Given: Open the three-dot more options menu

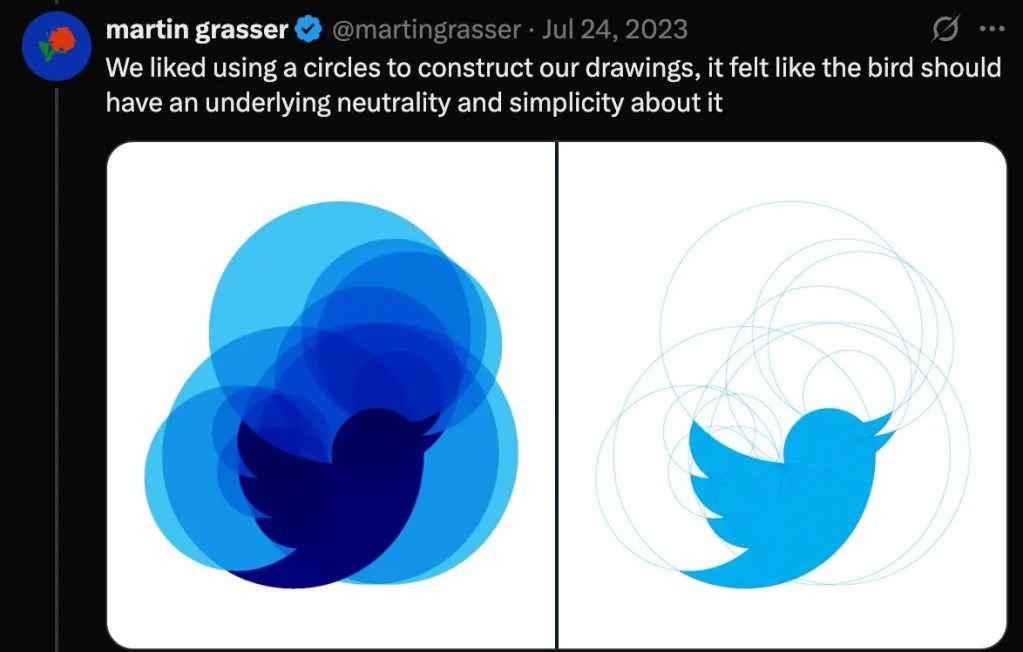Looking at the screenshot, I should (x=991, y=30).
